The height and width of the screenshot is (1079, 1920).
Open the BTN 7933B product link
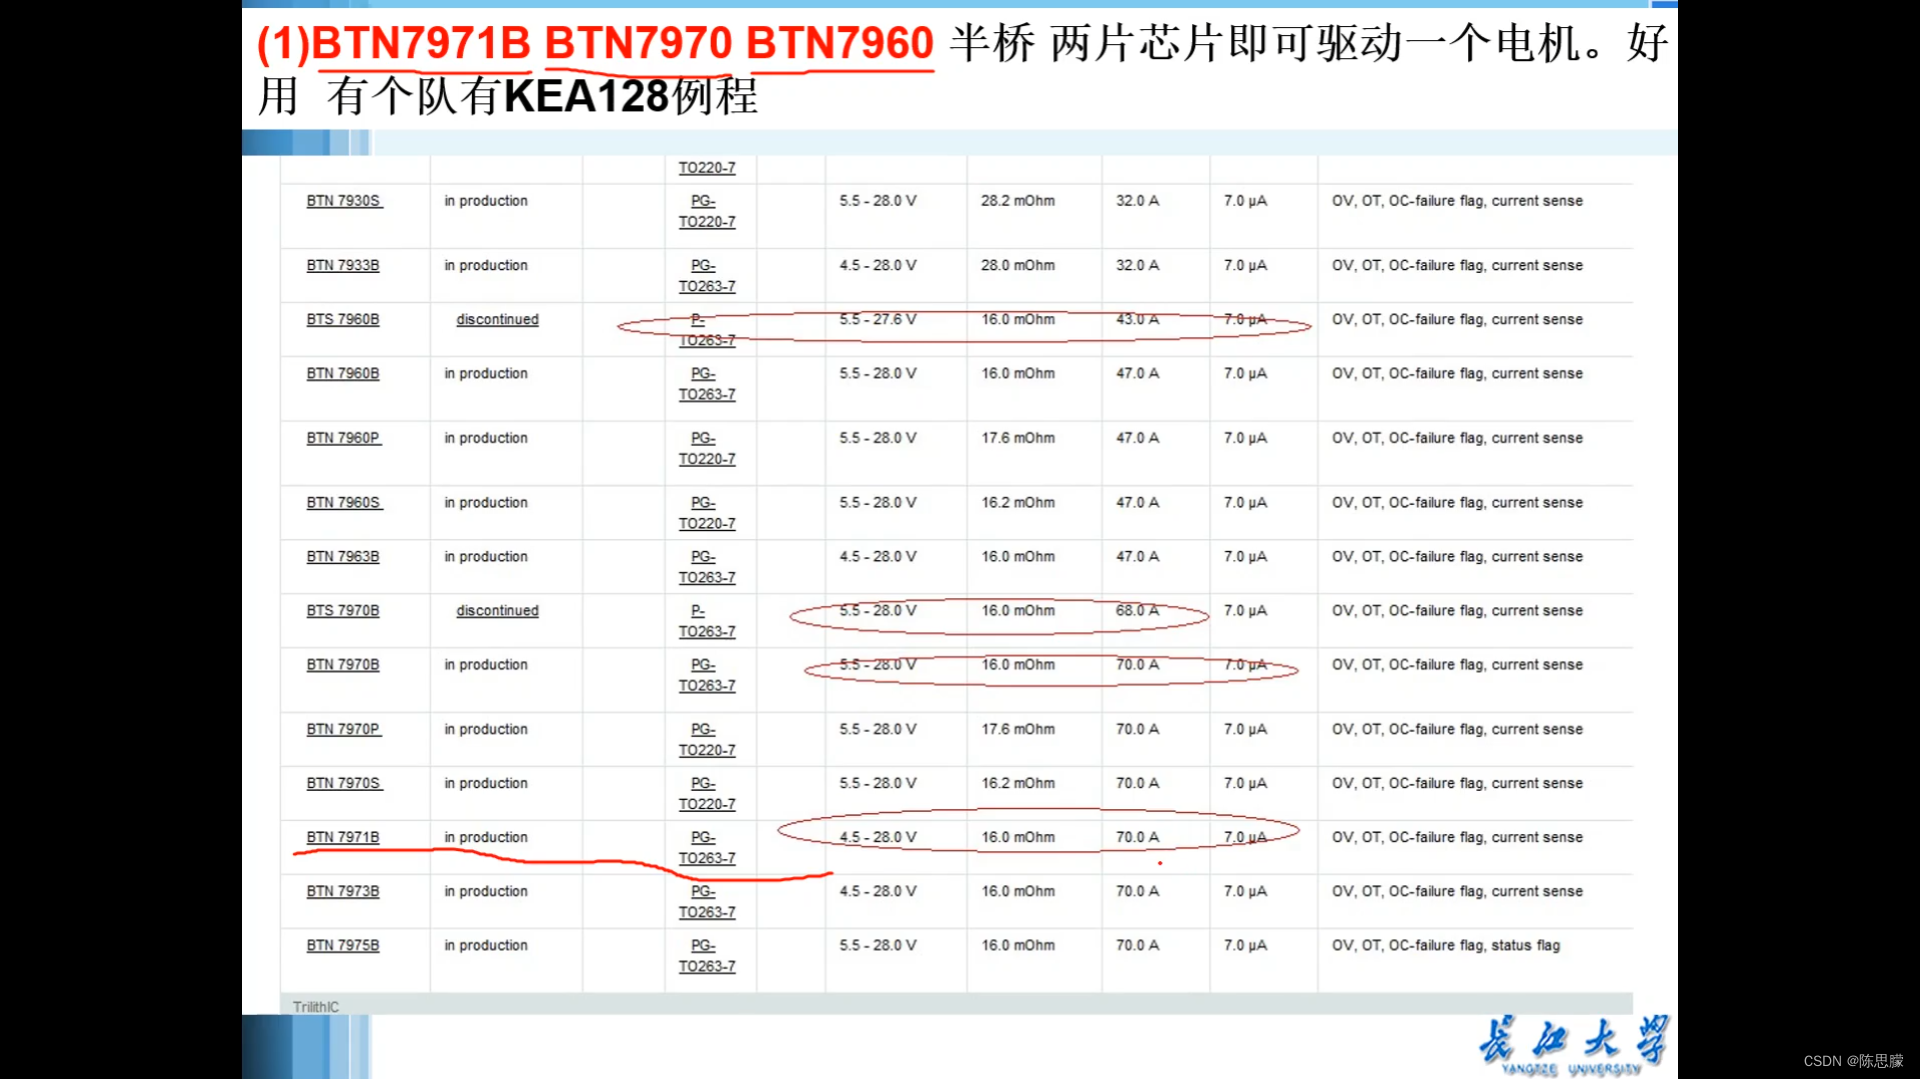coord(343,265)
